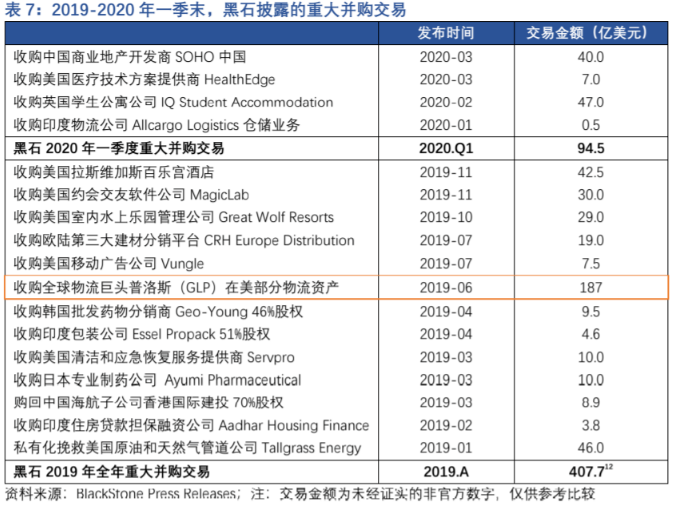Viewport: 674px width, 505px height.
Task: Select the IQ Student Accommodation row
Action: click(173, 102)
